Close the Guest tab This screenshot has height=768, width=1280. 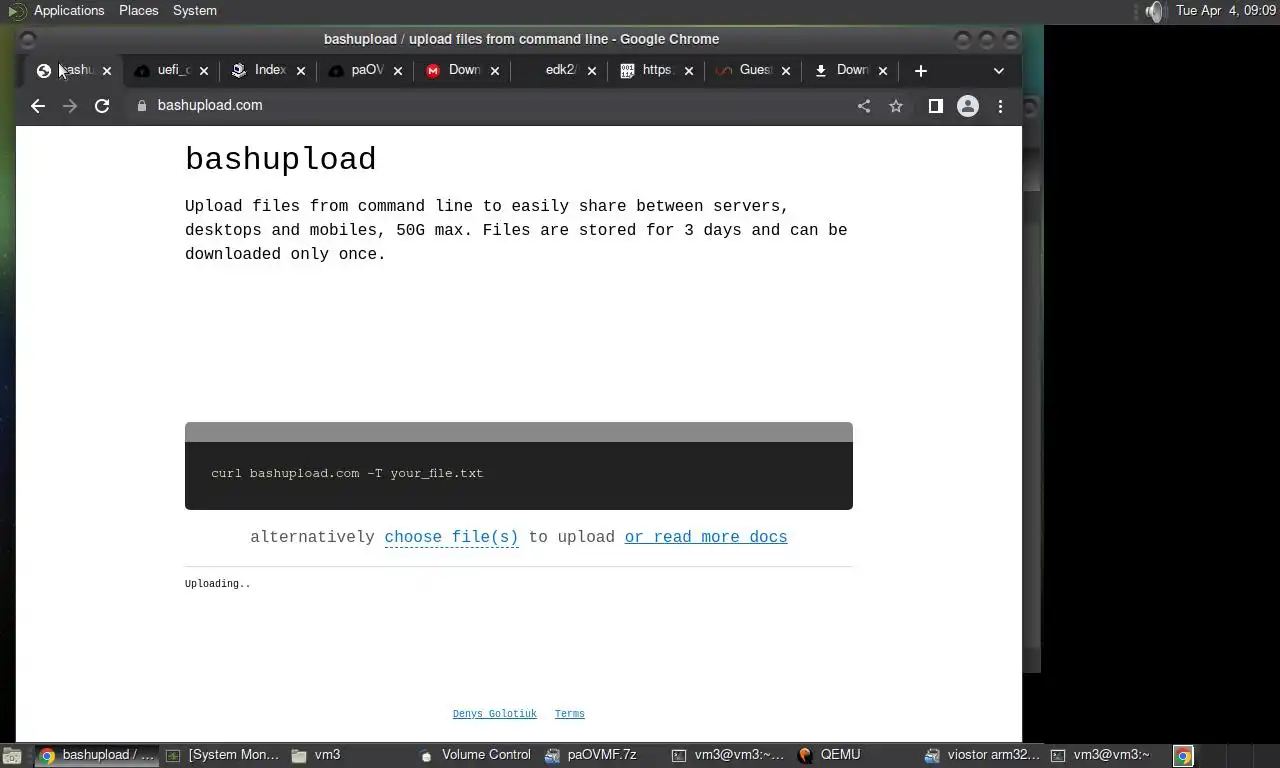786,71
